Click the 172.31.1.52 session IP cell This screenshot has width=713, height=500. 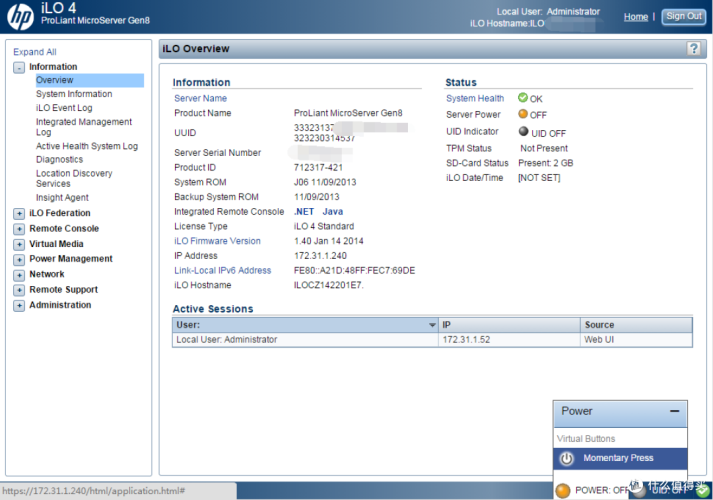coord(509,340)
